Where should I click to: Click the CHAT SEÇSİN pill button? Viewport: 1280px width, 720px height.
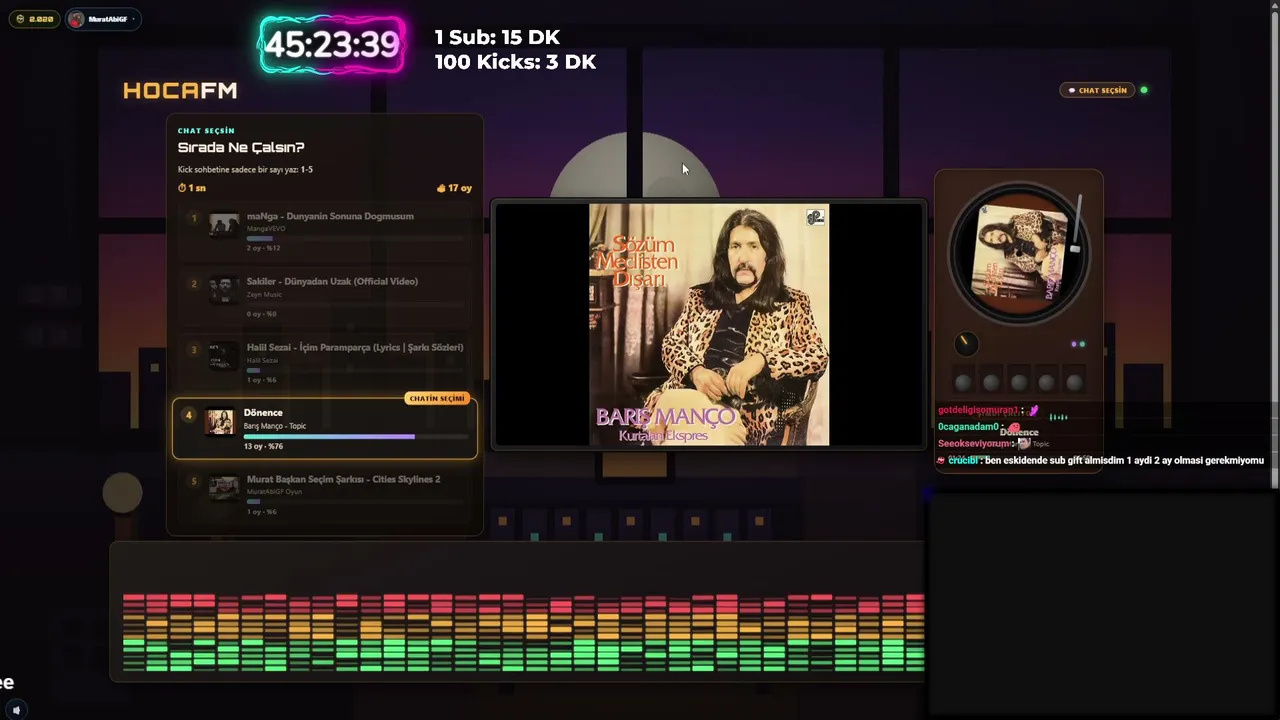pos(1098,90)
